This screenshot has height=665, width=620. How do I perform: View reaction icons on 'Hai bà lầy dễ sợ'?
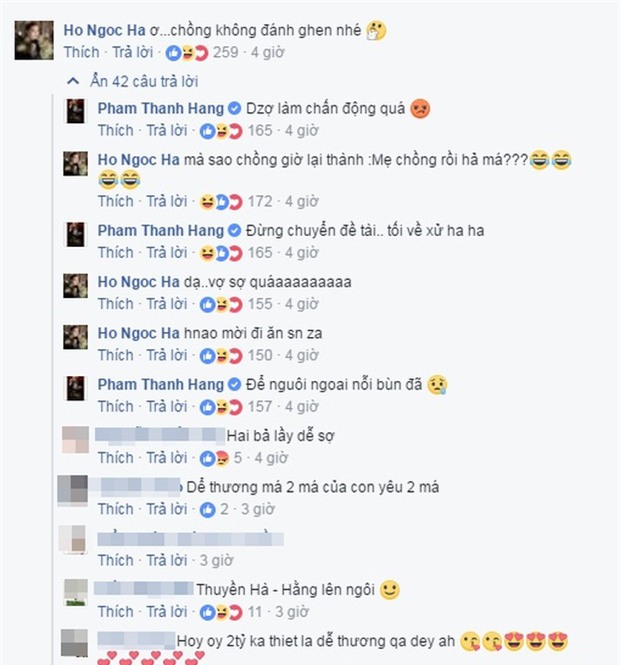(215, 458)
